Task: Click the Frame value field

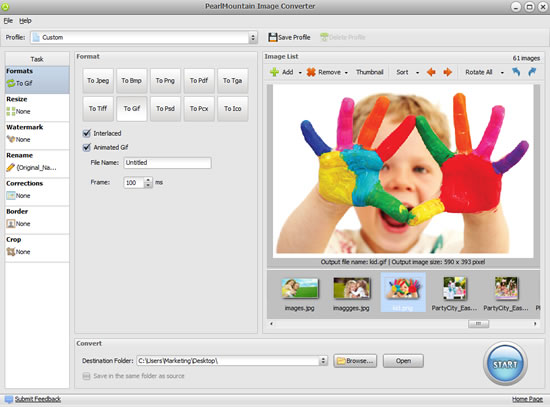Action: click(x=134, y=183)
